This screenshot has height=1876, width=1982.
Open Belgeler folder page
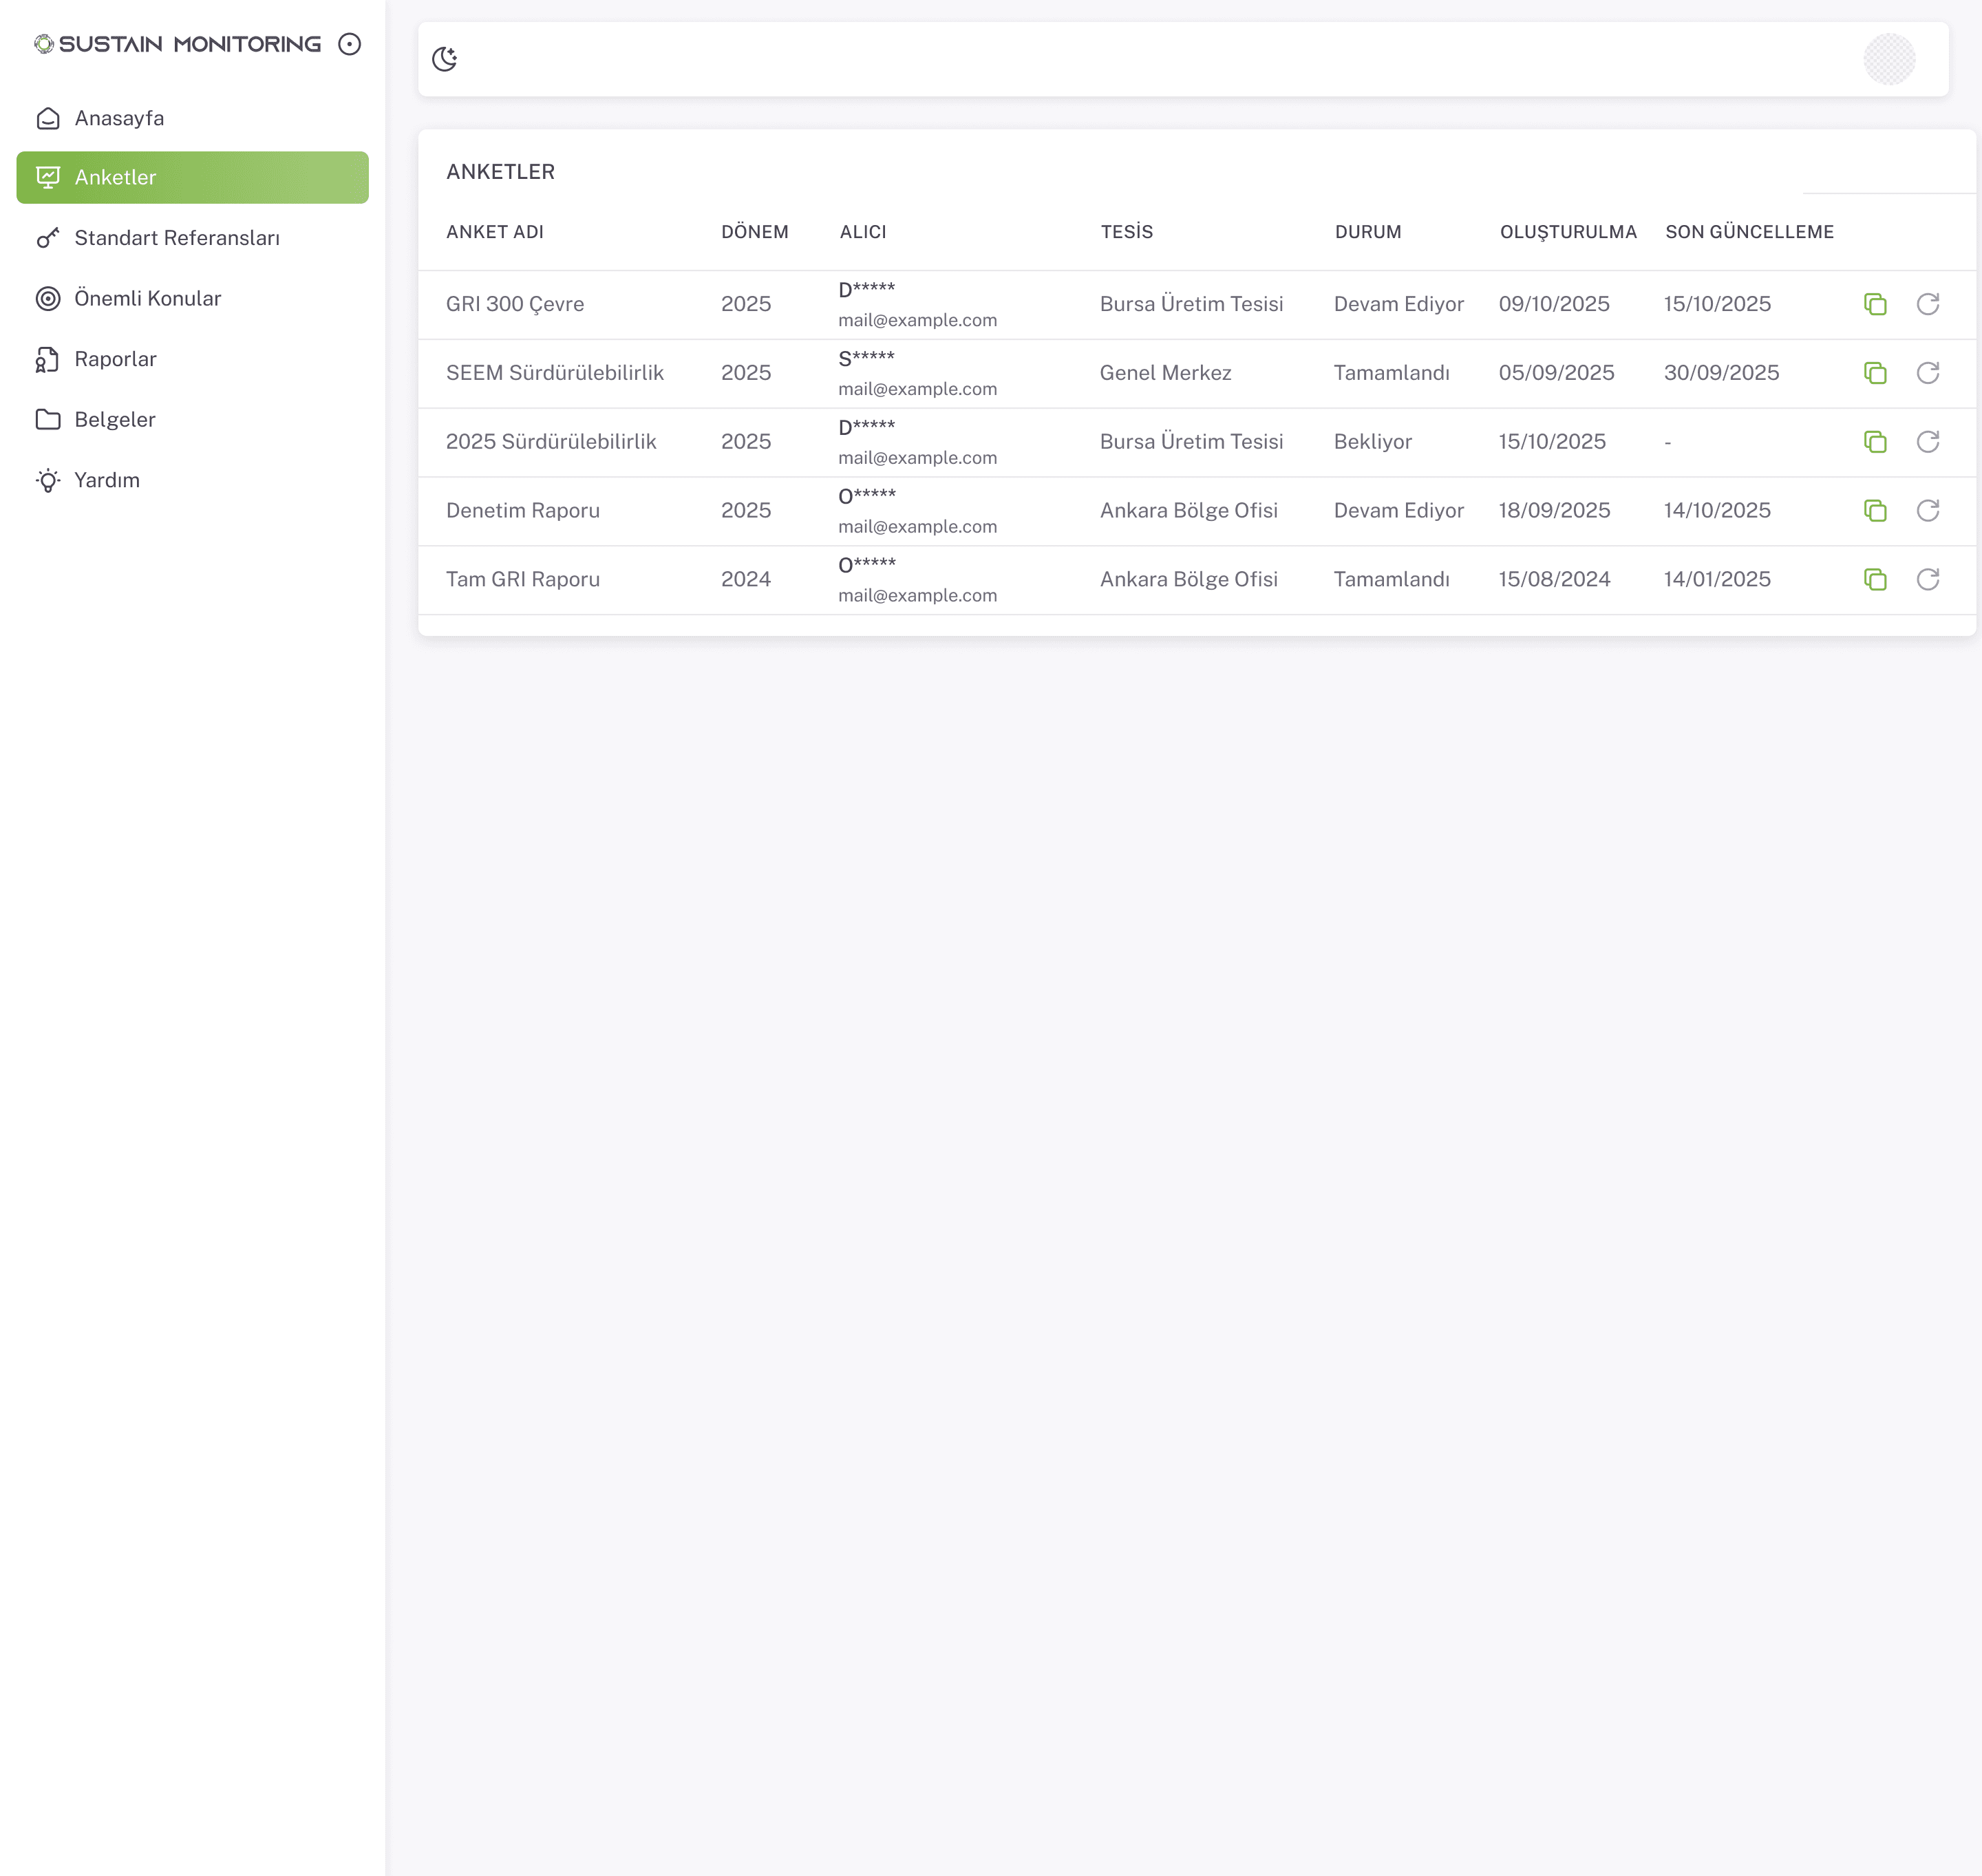(115, 419)
